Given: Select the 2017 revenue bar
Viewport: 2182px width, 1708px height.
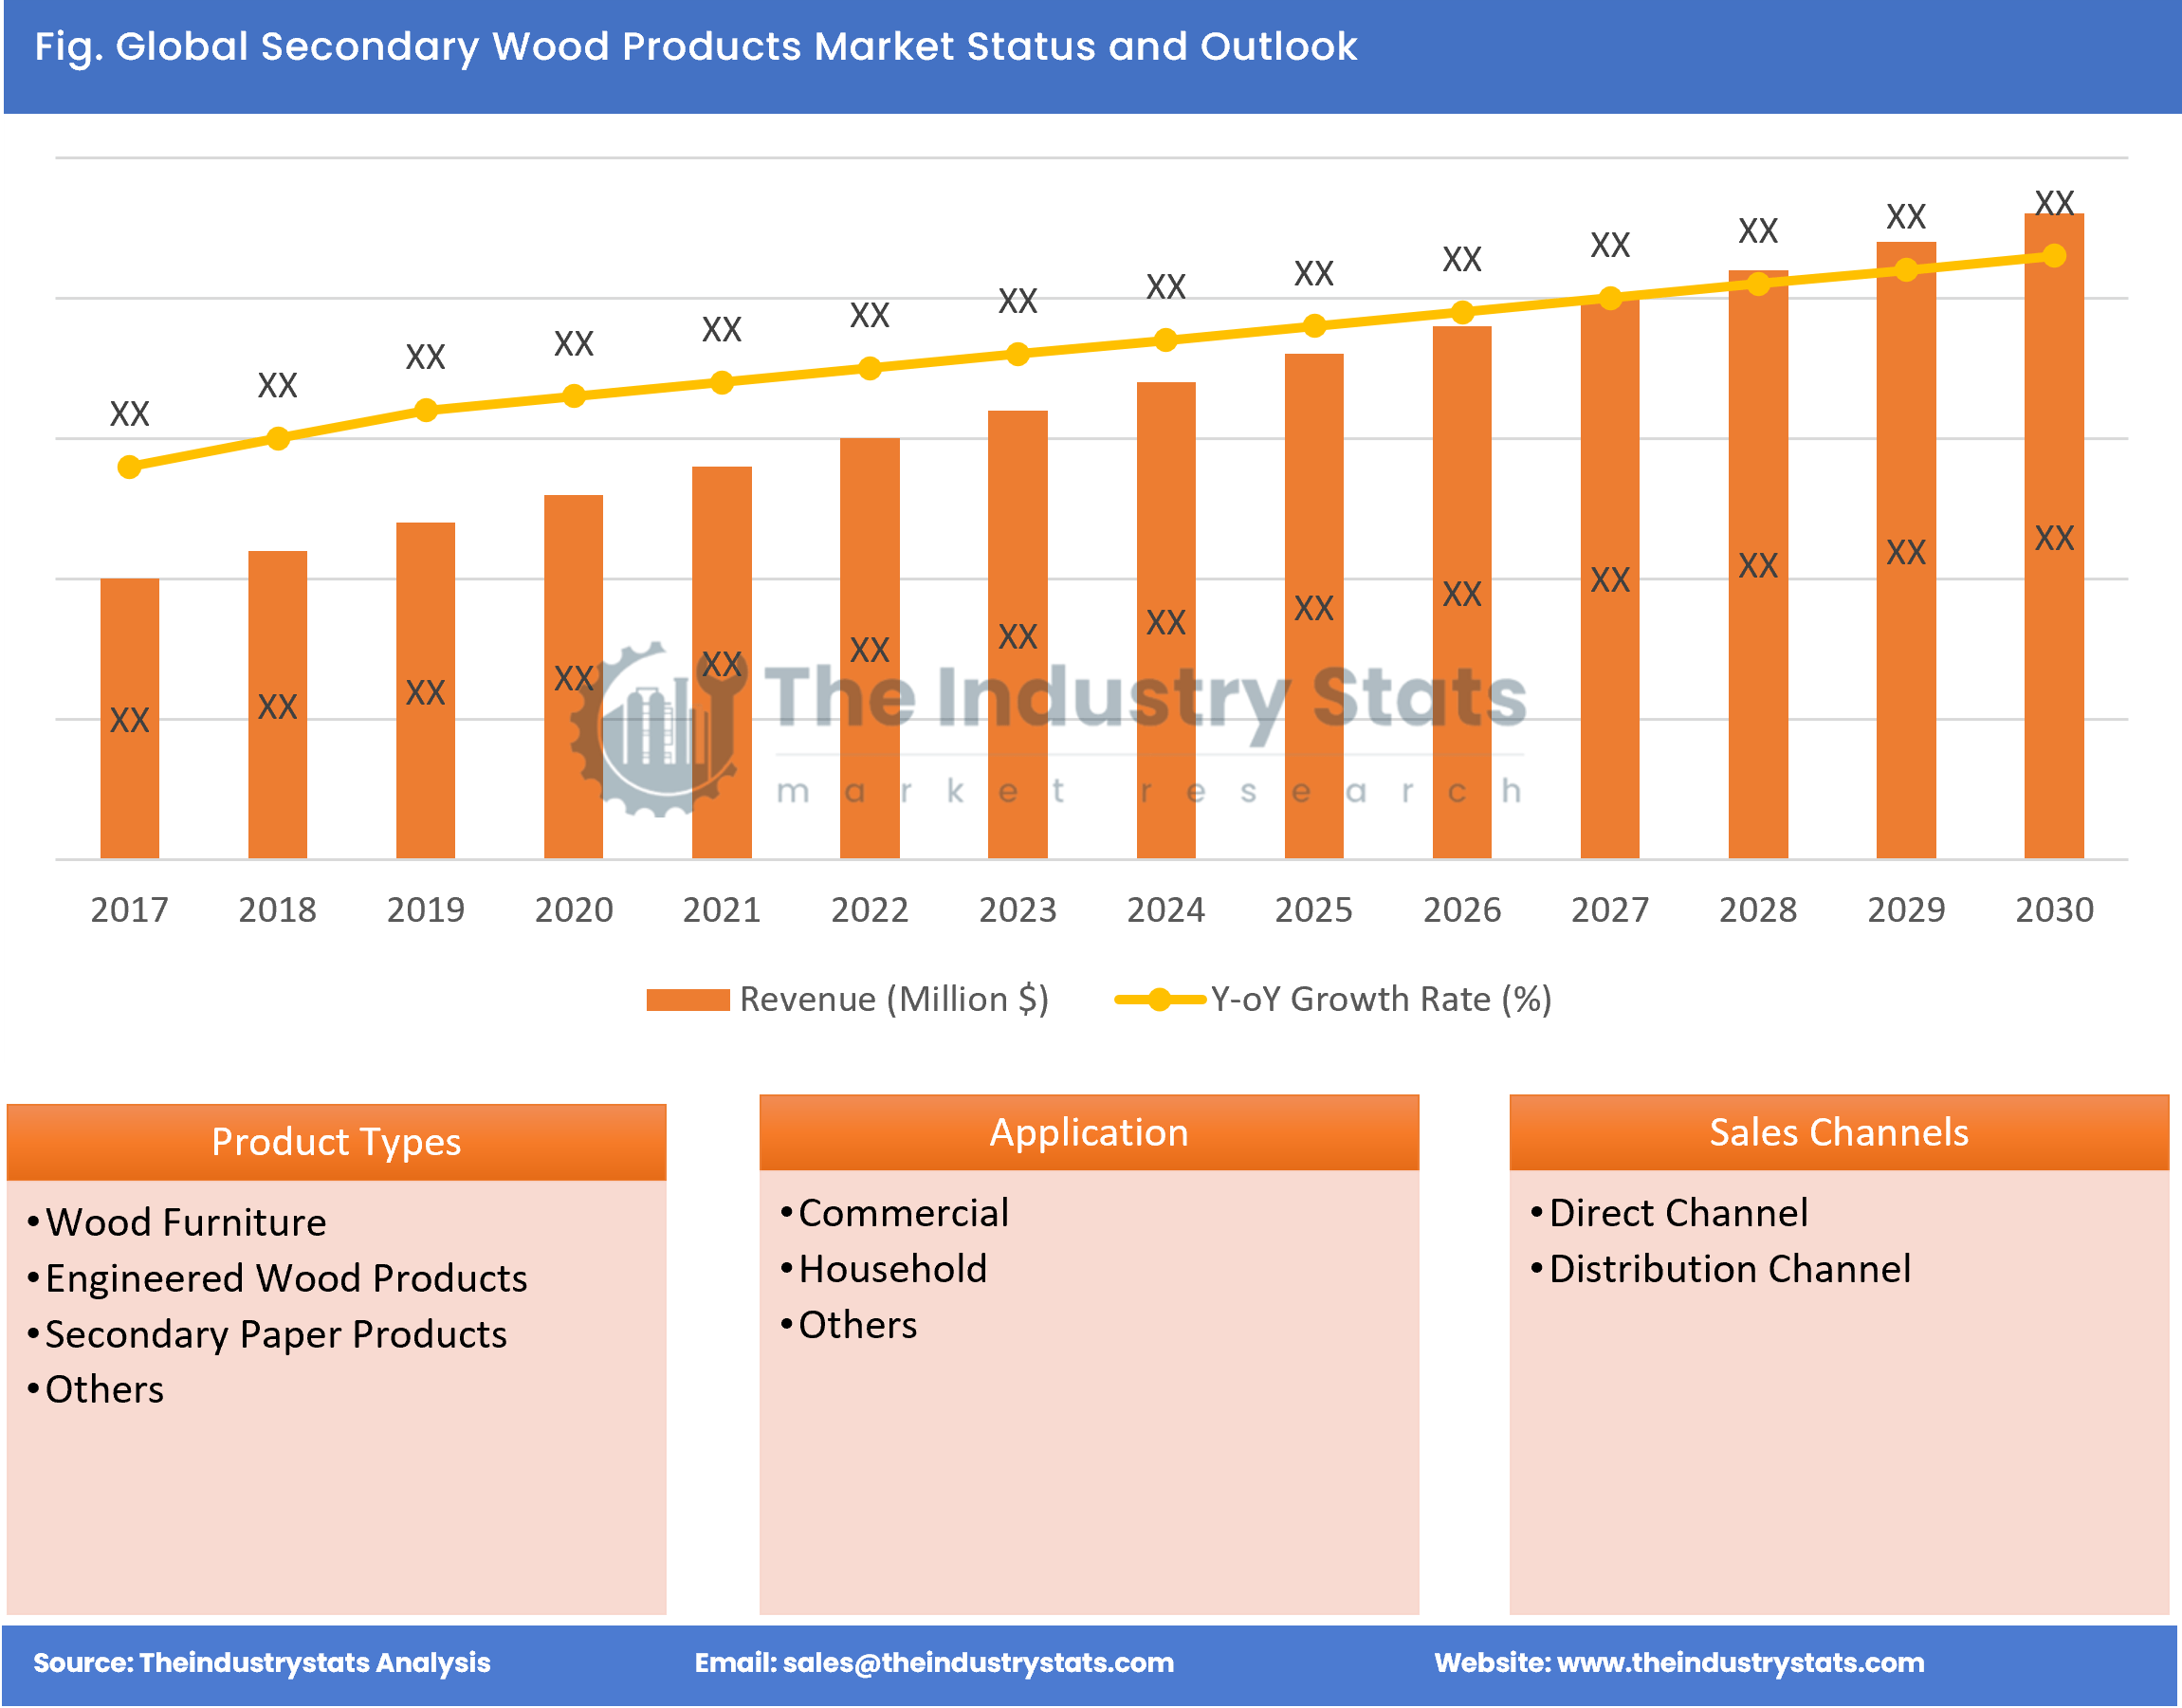Looking at the screenshot, I should point(130,719).
